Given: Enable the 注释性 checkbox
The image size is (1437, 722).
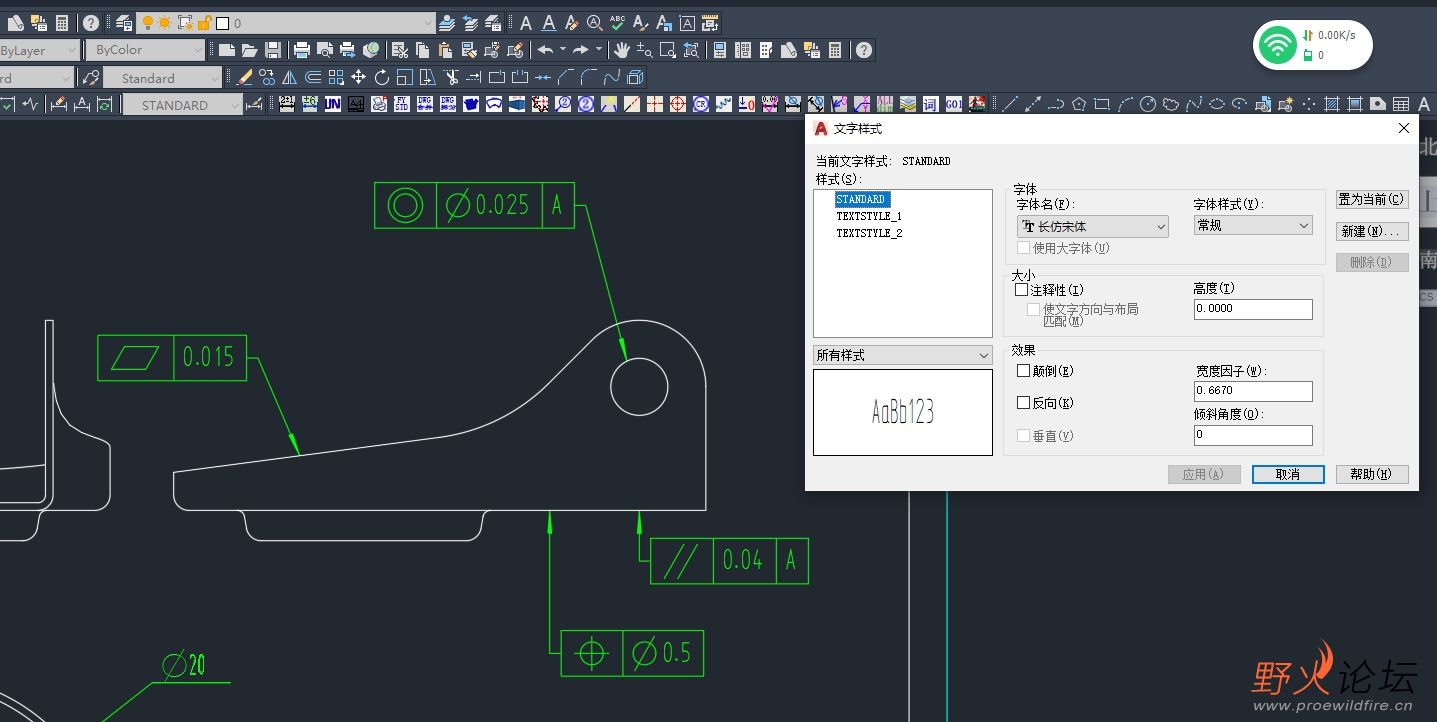Looking at the screenshot, I should tap(1022, 290).
